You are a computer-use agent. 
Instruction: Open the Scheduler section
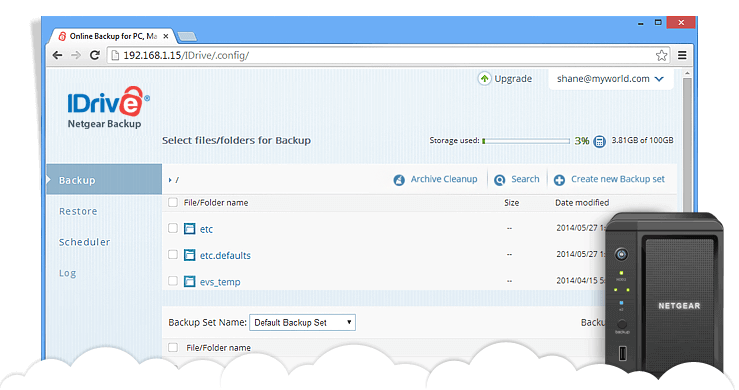click(x=84, y=242)
